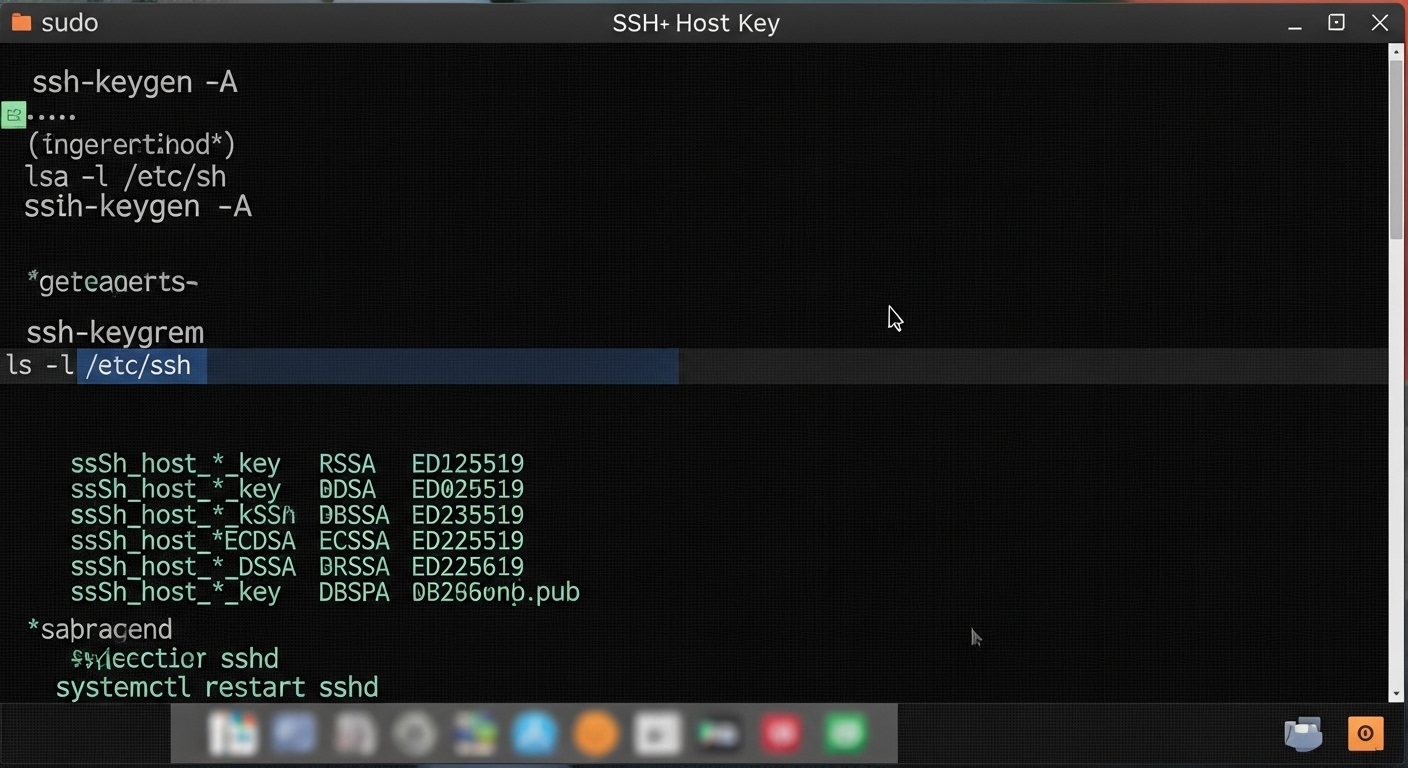Click the scrollbar up arrow
The height and width of the screenshot is (768, 1408).
[x=1396, y=51]
